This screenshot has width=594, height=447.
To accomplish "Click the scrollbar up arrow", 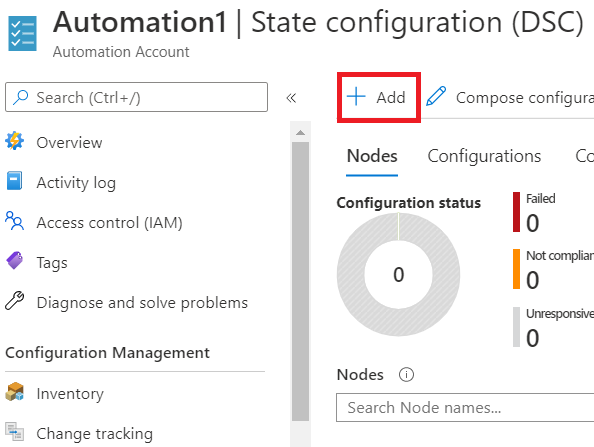I will (x=300, y=133).
